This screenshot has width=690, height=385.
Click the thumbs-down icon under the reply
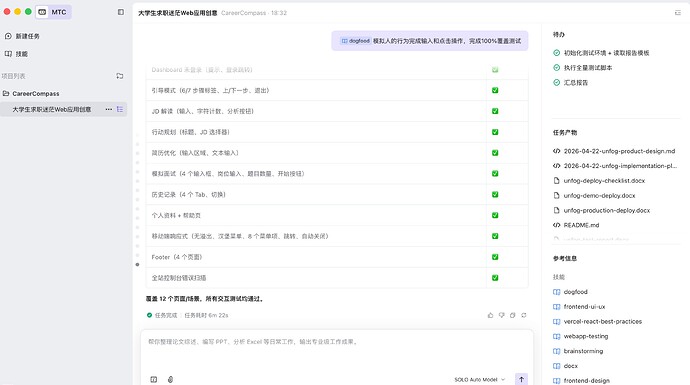click(x=501, y=315)
